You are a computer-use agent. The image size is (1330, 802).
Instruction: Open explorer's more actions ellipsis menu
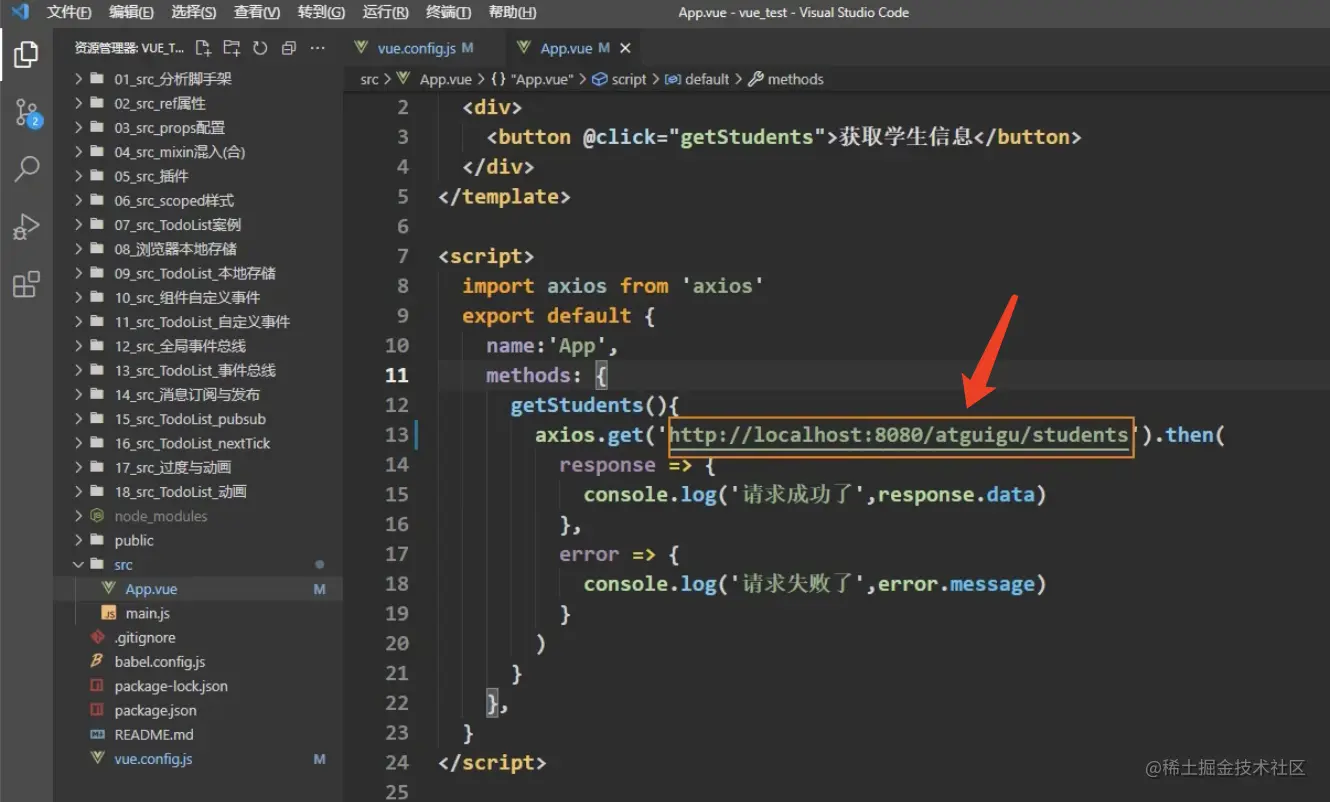click(318, 48)
